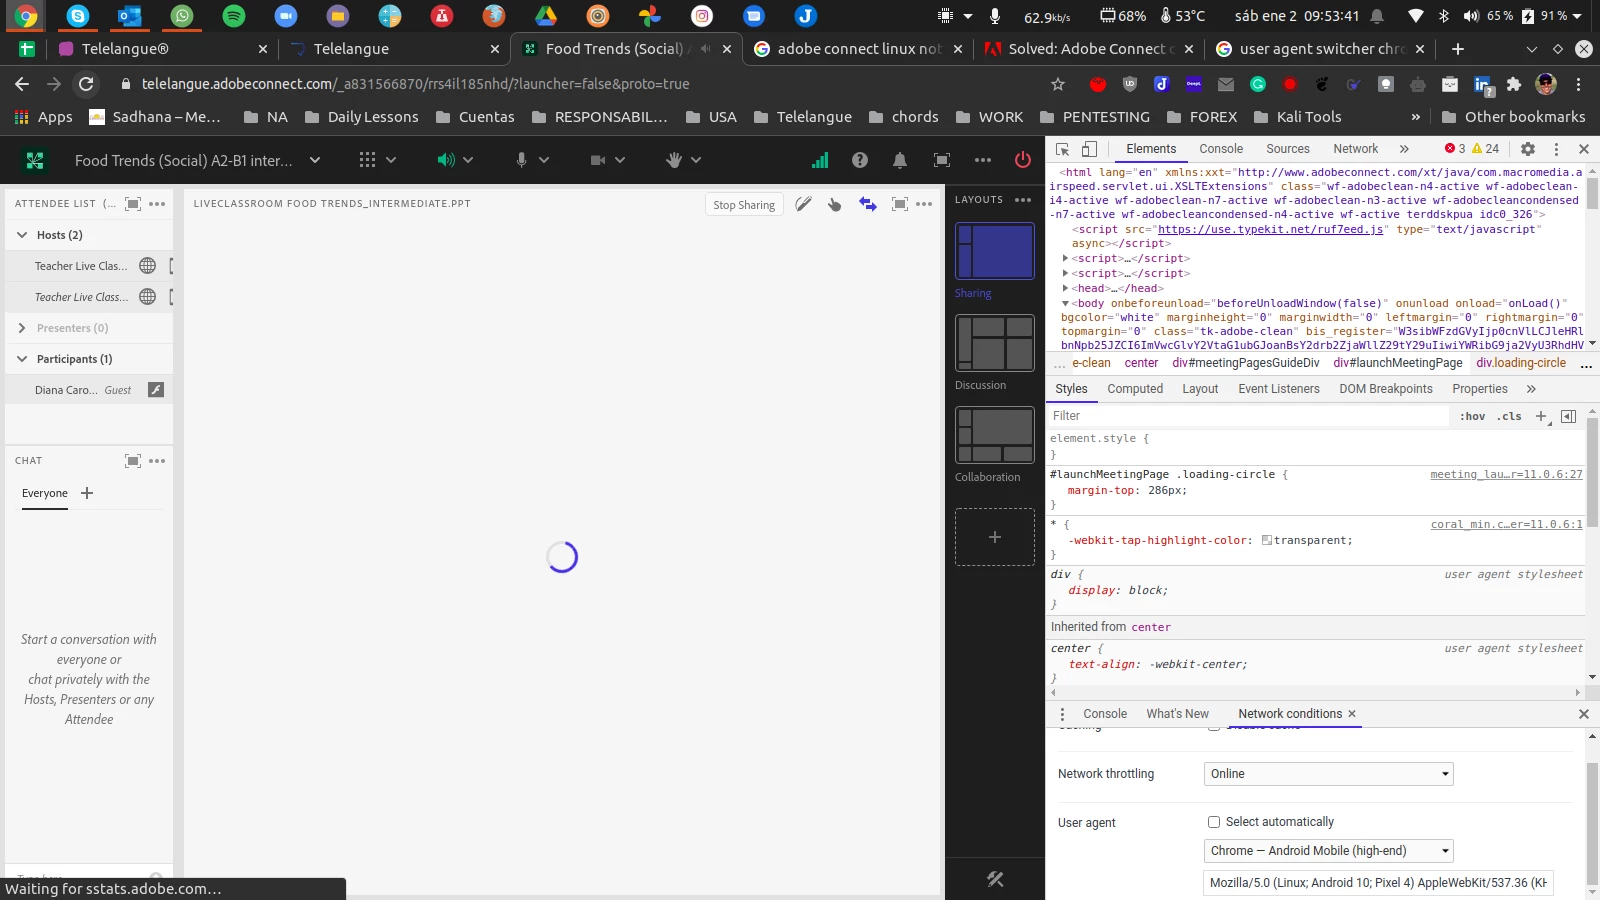The width and height of the screenshot is (1600, 900).
Task: Open DevTools settings gear
Action: (x=1528, y=149)
